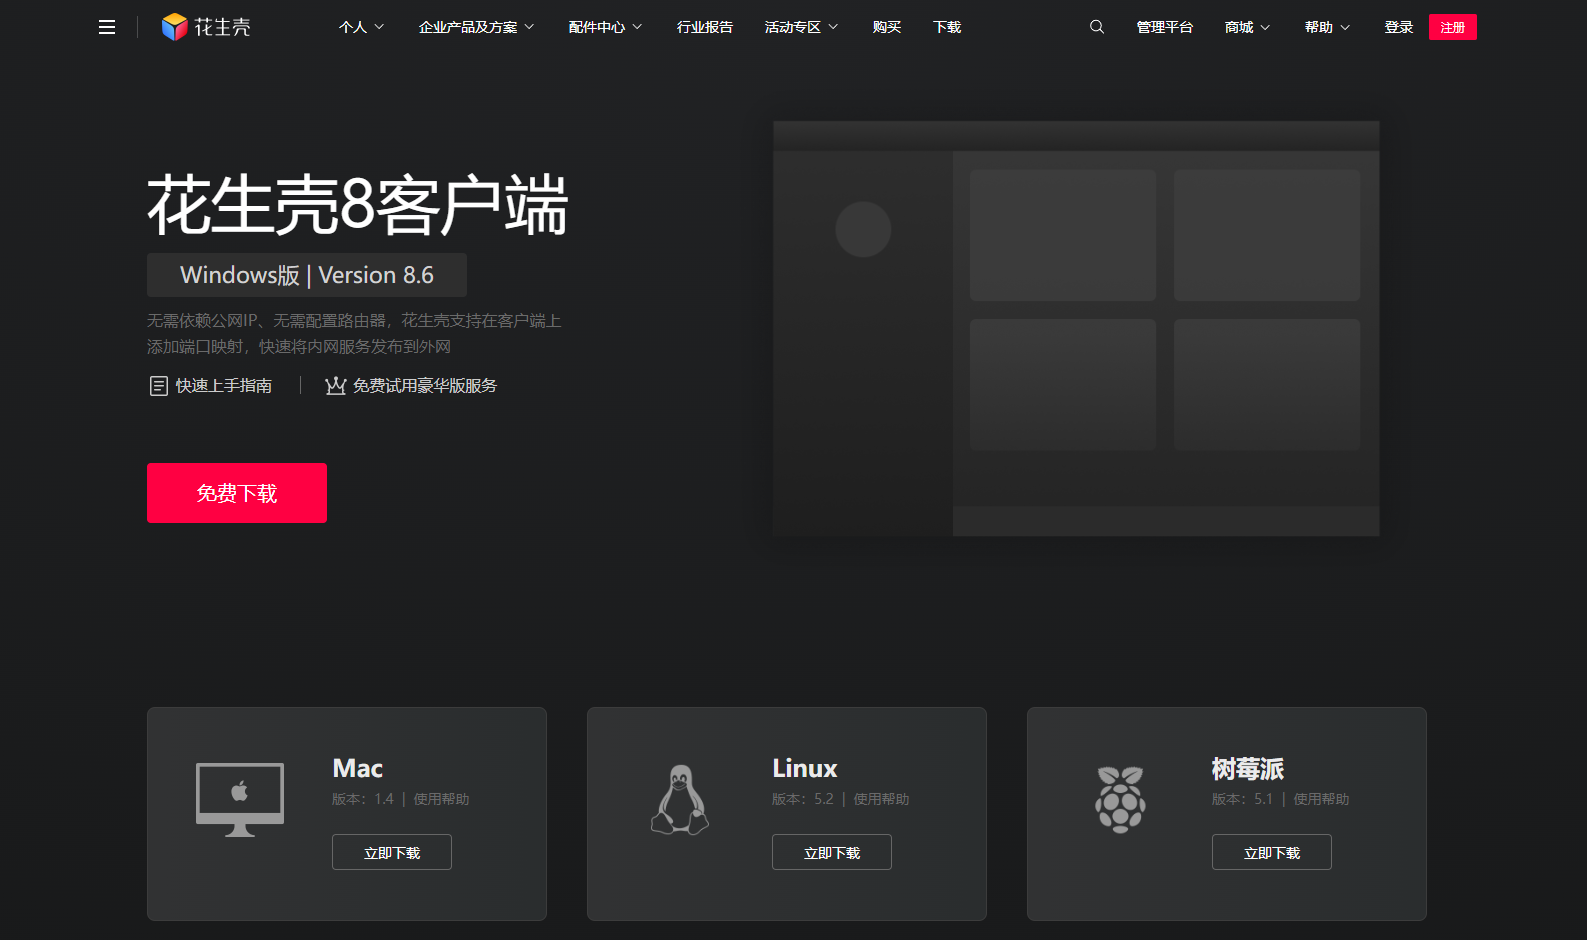Click the red 免费下载 button

pyautogui.click(x=237, y=493)
